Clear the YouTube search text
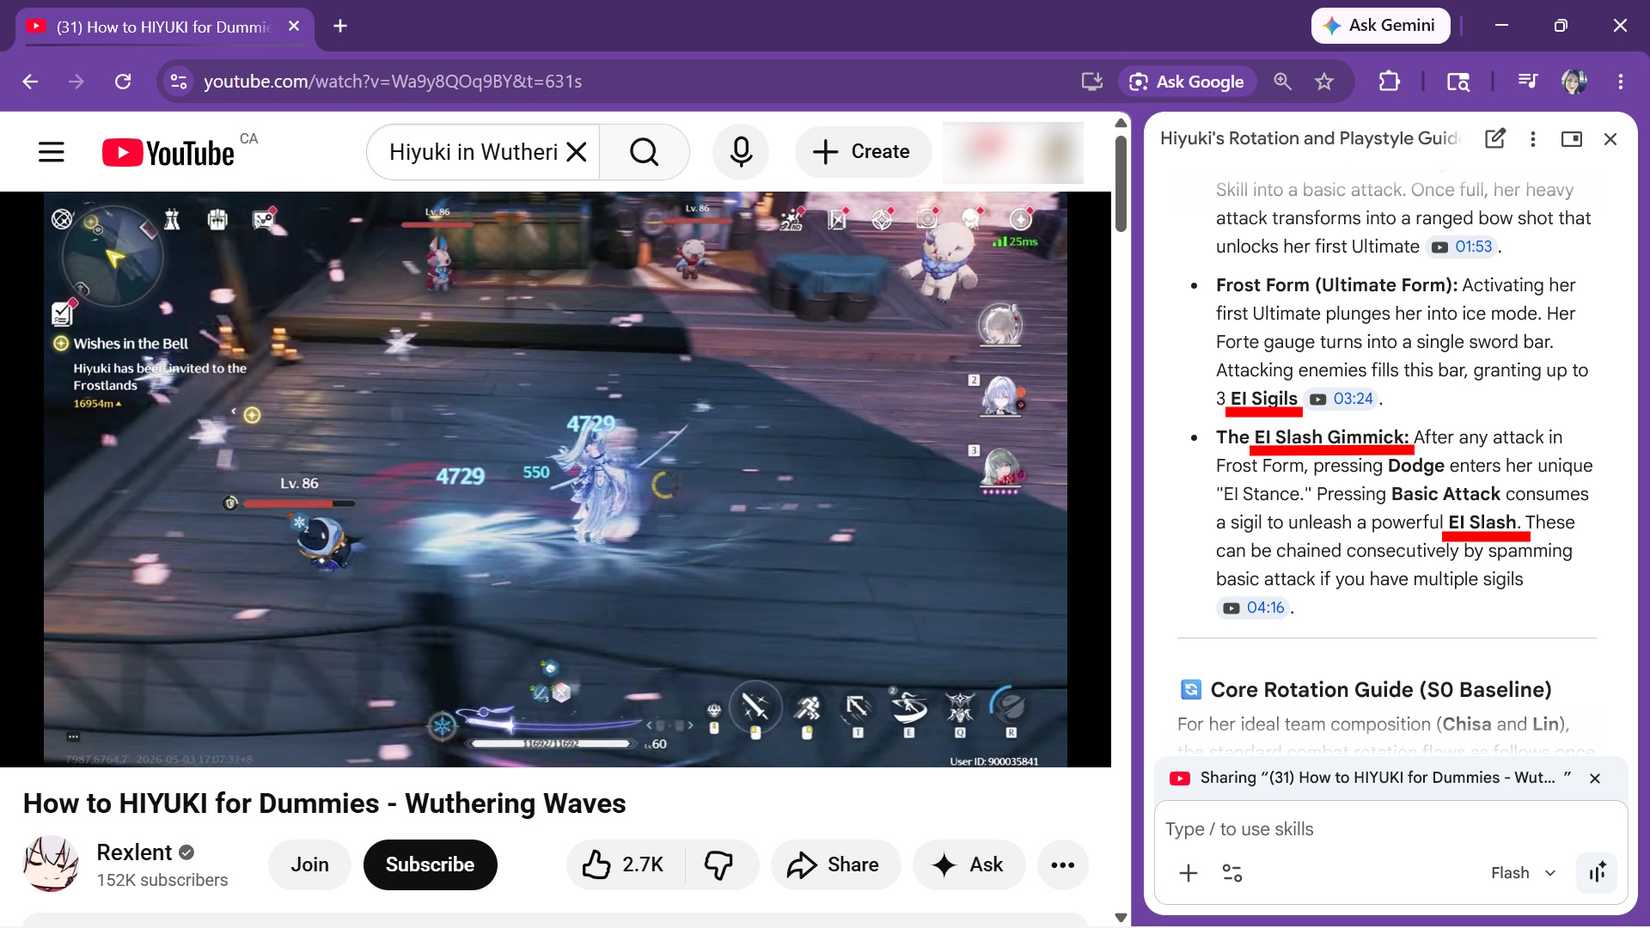 (x=576, y=152)
